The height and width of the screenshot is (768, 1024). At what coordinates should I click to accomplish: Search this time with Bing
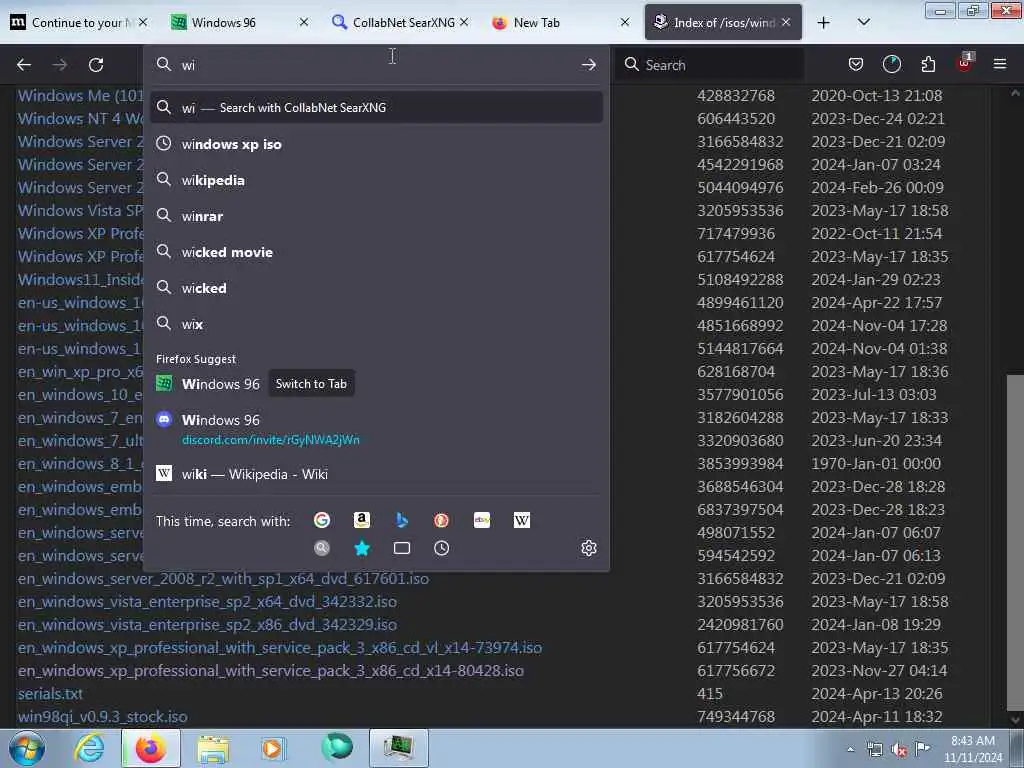(x=402, y=520)
